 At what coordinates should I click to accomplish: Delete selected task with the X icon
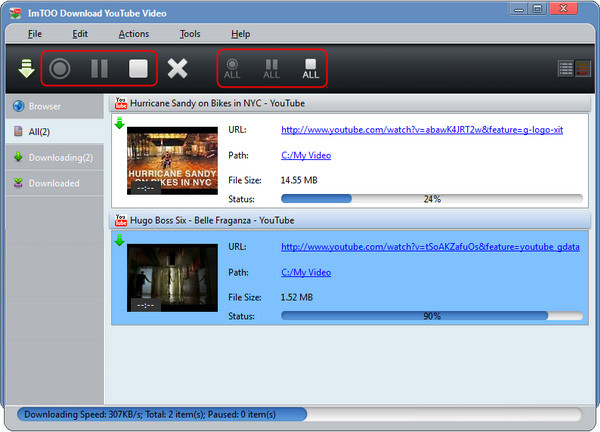pos(177,69)
